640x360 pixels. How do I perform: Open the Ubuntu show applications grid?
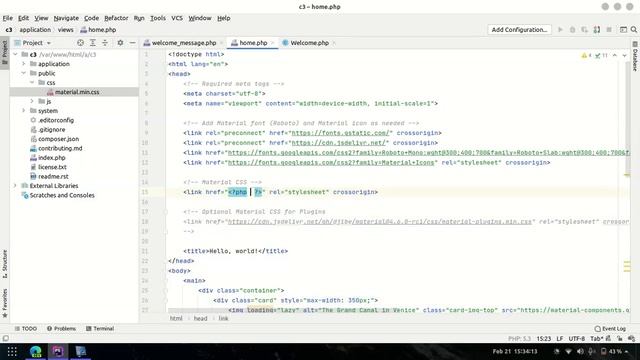[12, 351]
